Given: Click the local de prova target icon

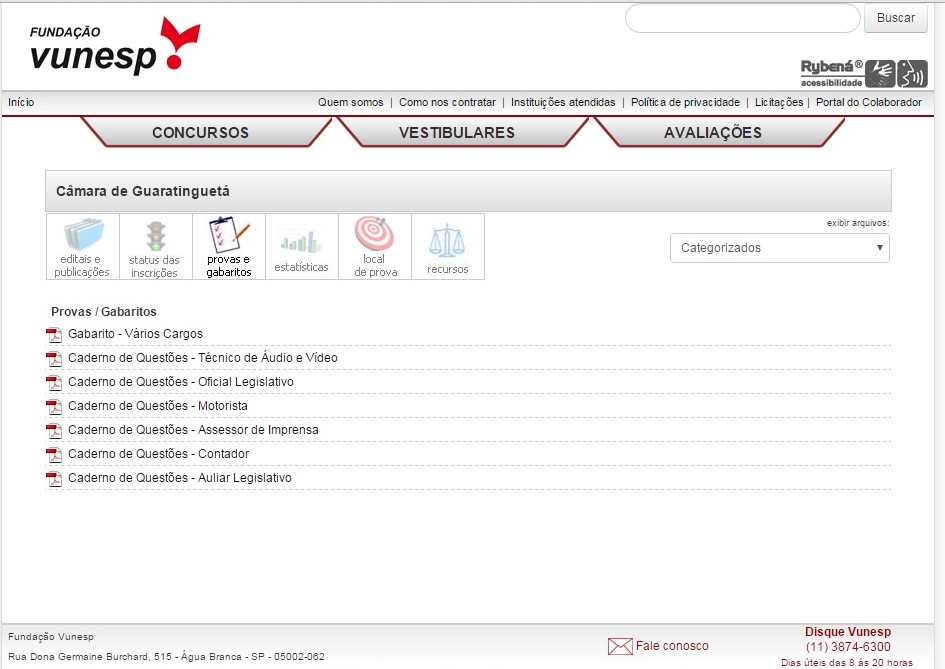Looking at the screenshot, I should (x=374, y=234).
